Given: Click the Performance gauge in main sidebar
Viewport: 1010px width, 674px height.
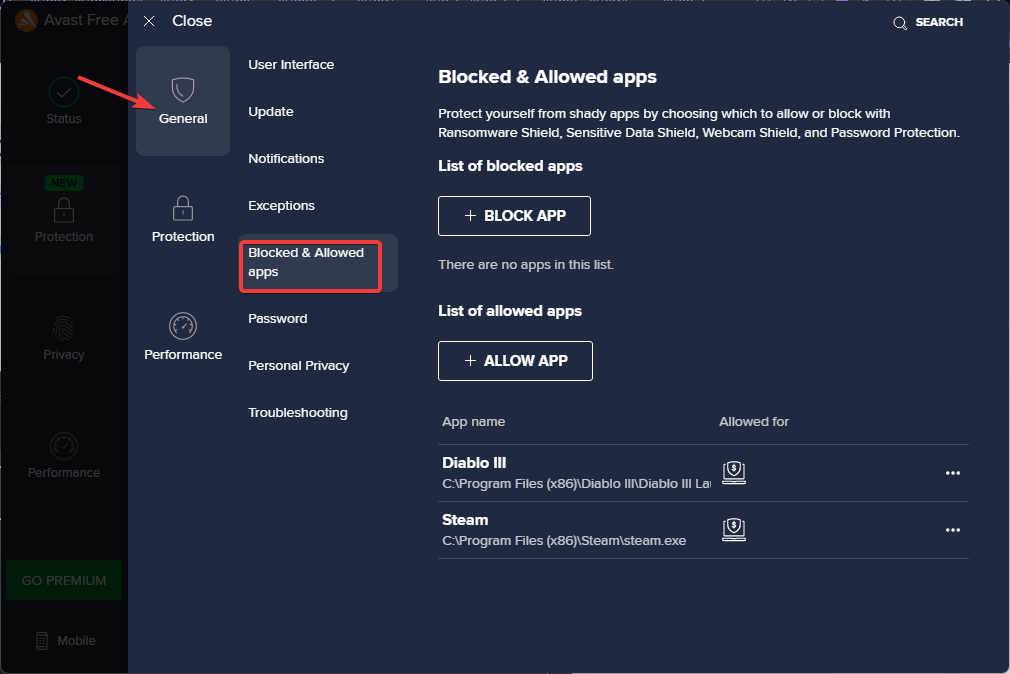Looking at the screenshot, I should point(64,446).
